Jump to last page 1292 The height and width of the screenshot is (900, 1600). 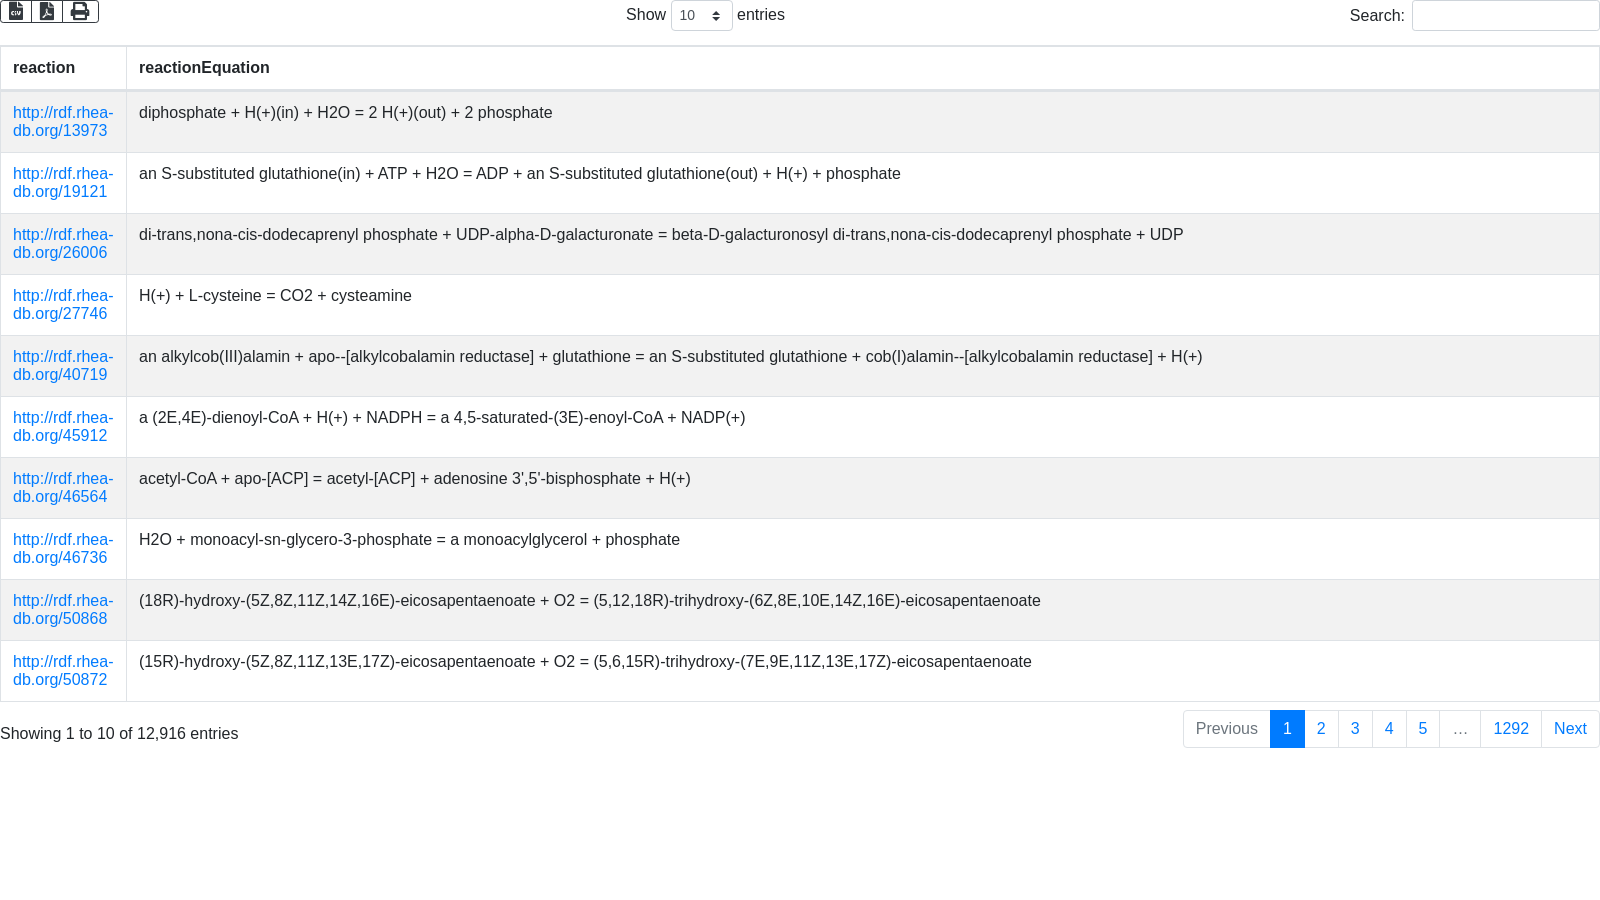tap(1510, 729)
